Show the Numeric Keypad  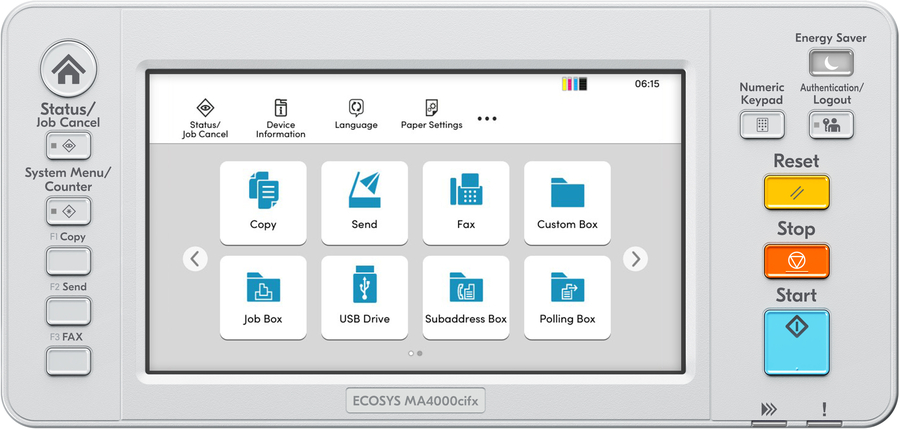click(x=761, y=125)
